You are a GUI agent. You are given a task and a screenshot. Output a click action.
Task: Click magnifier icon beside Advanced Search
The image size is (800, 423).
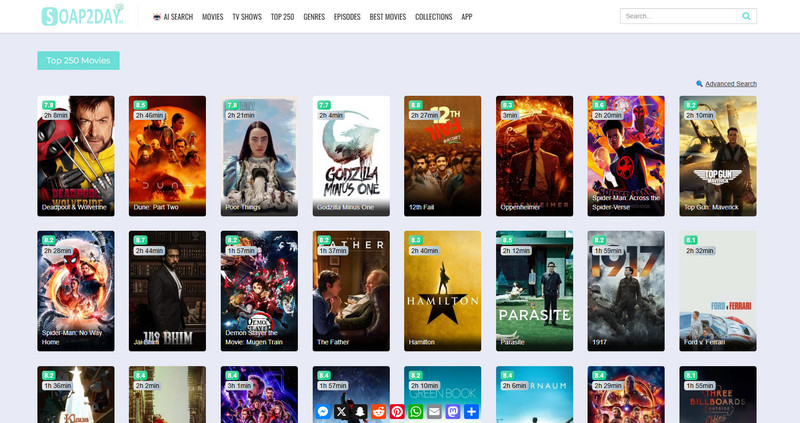coord(699,84)
